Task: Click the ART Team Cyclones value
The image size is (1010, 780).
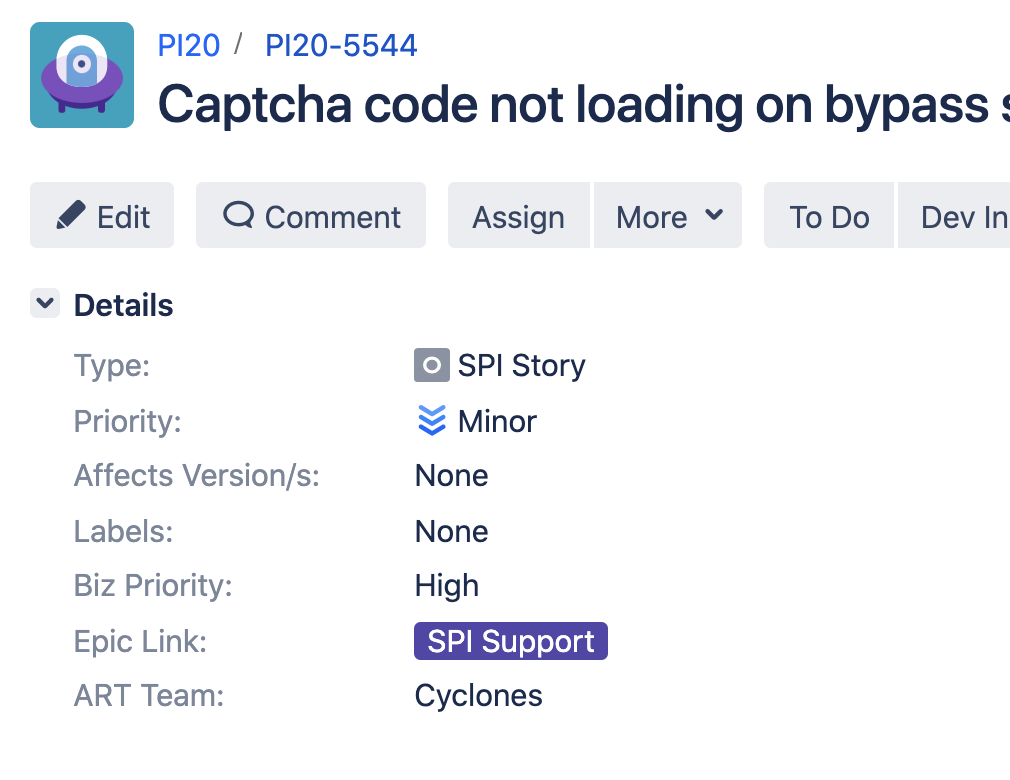Action: pyautogui.click(x=479, y=696)
